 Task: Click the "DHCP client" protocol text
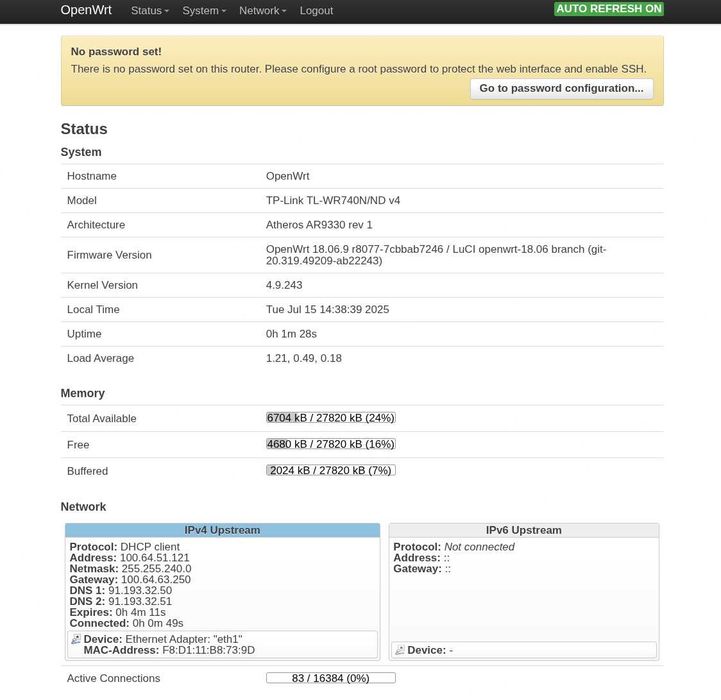point(150,546)
